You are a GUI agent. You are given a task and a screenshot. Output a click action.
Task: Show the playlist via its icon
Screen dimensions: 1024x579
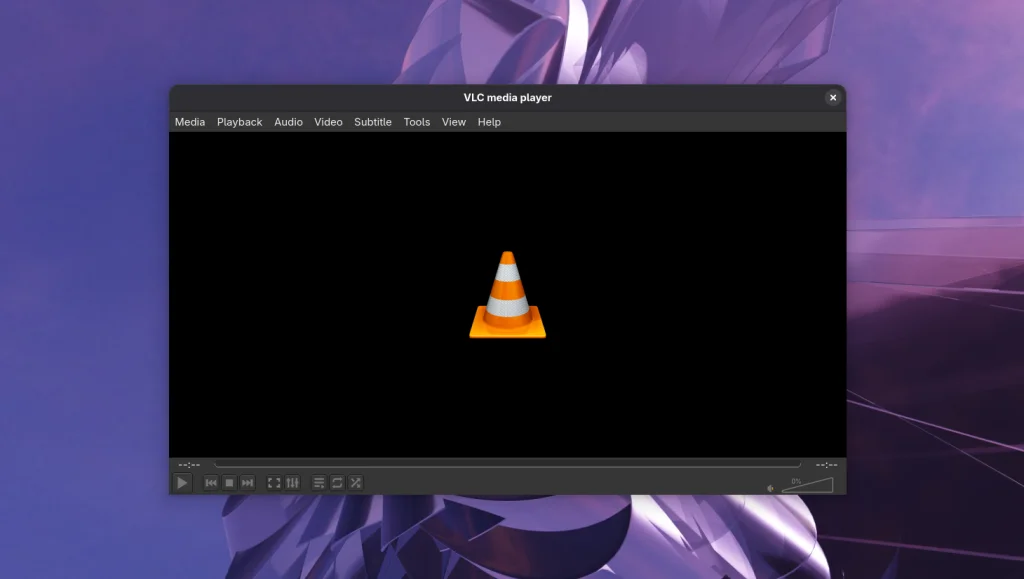click(x=317, y=483)
